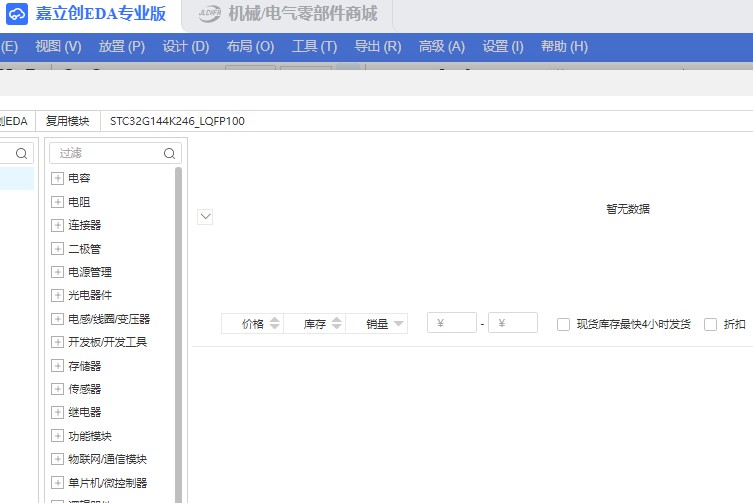
Task: Open the 工具 (T) menu
Action: pyautogui.click(x=314, y=47)
